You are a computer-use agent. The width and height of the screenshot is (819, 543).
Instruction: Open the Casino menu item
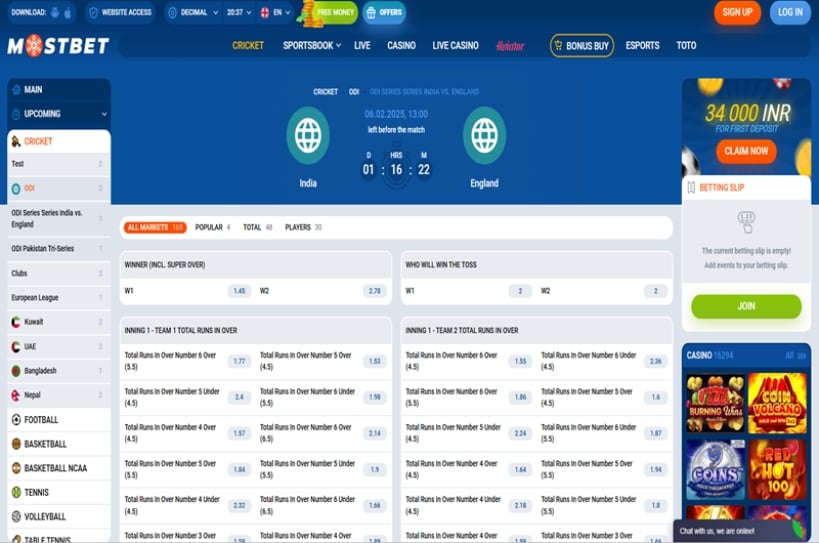coord(401,45)
